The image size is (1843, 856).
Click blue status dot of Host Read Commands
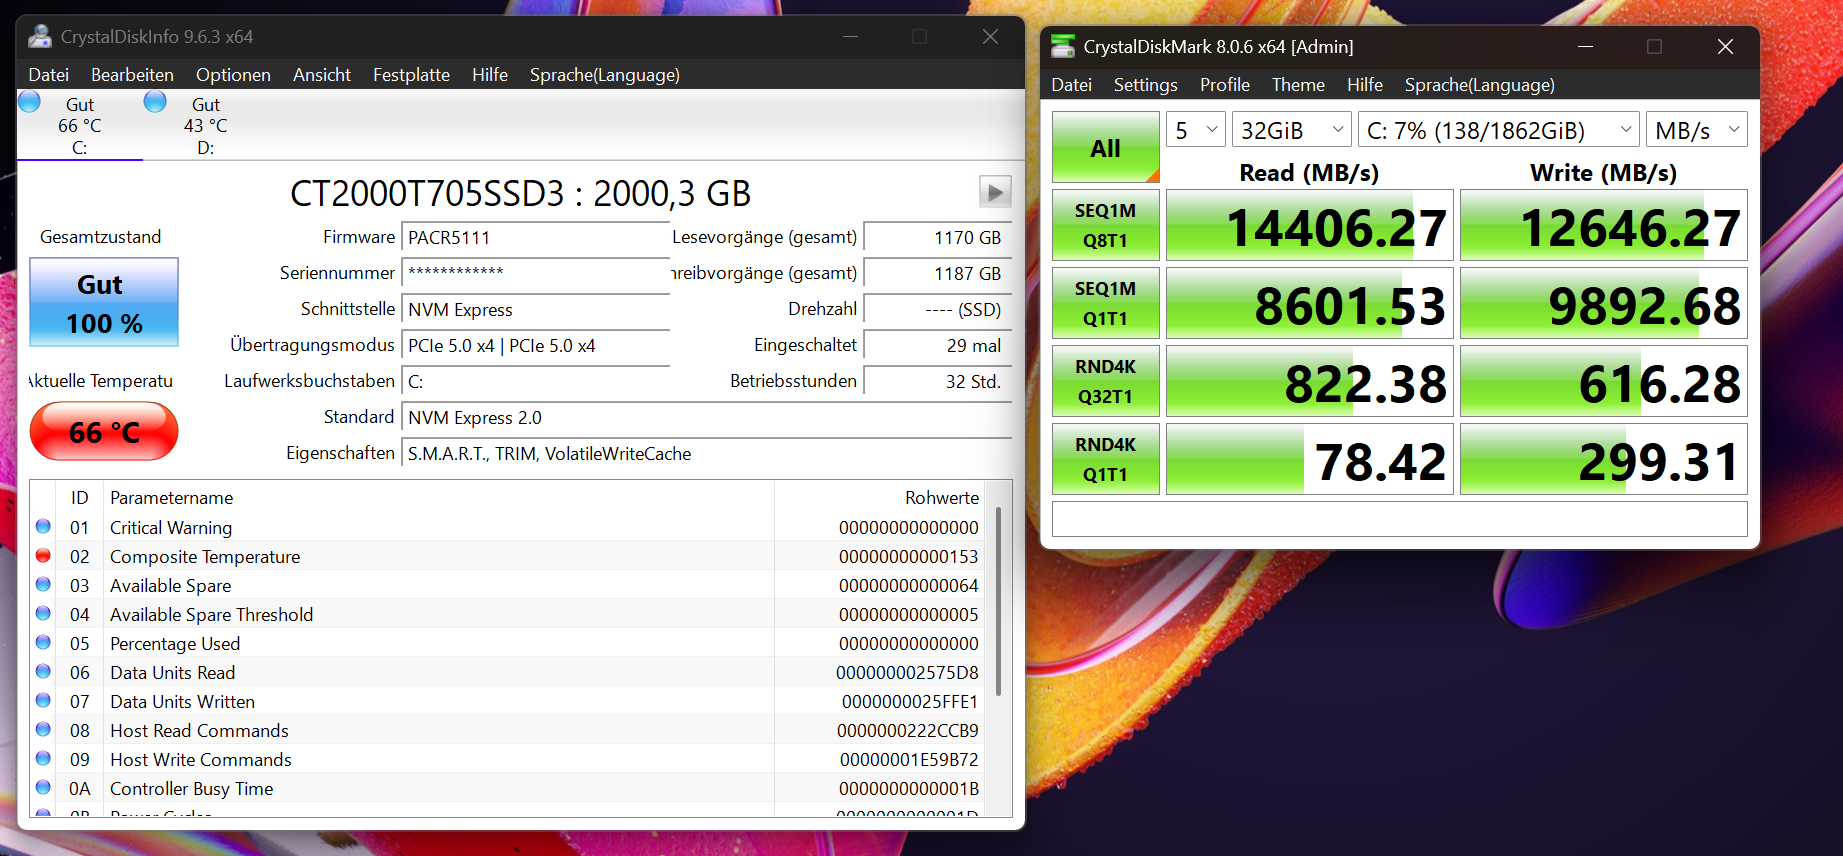point(43,729)
